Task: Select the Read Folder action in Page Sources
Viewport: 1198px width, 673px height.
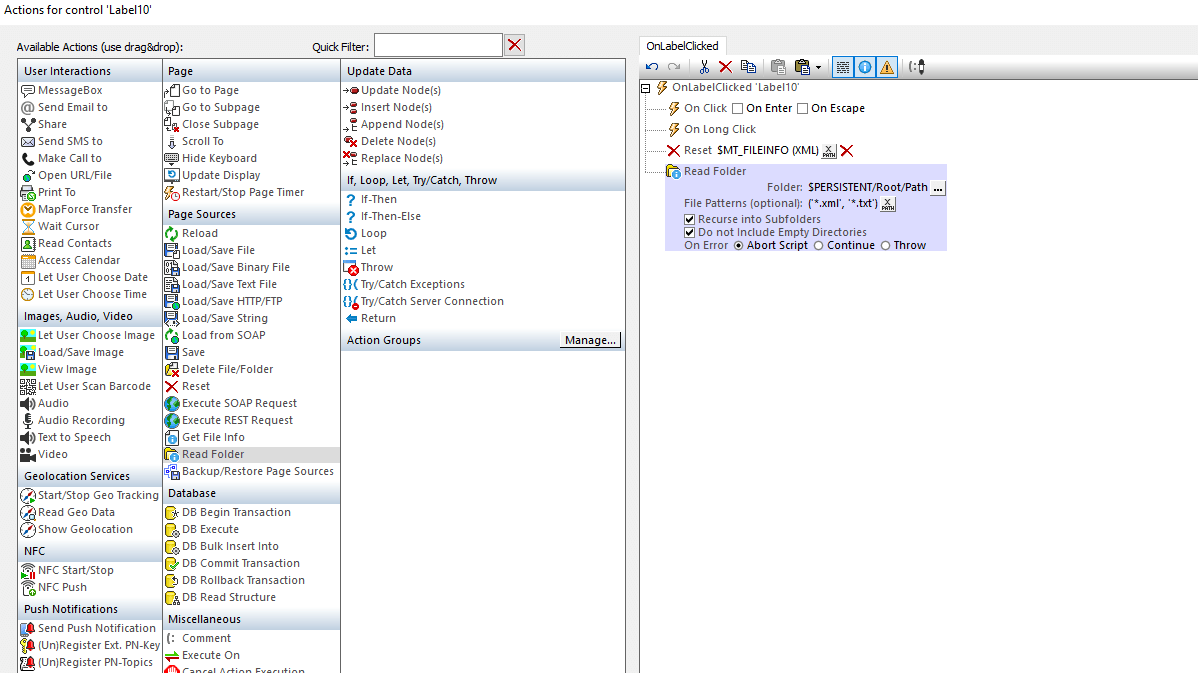Action: (x=212, y=454)
